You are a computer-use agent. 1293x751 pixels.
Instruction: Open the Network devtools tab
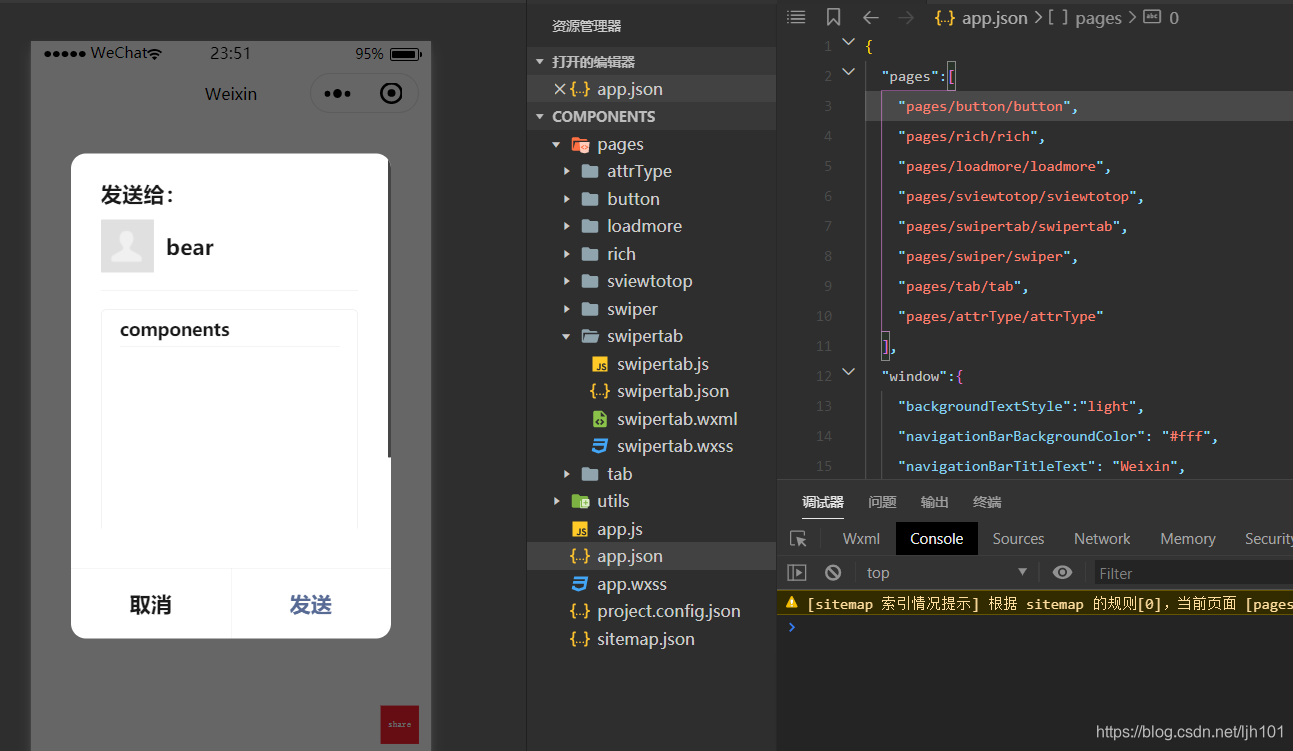click(x=1102, y=538)
